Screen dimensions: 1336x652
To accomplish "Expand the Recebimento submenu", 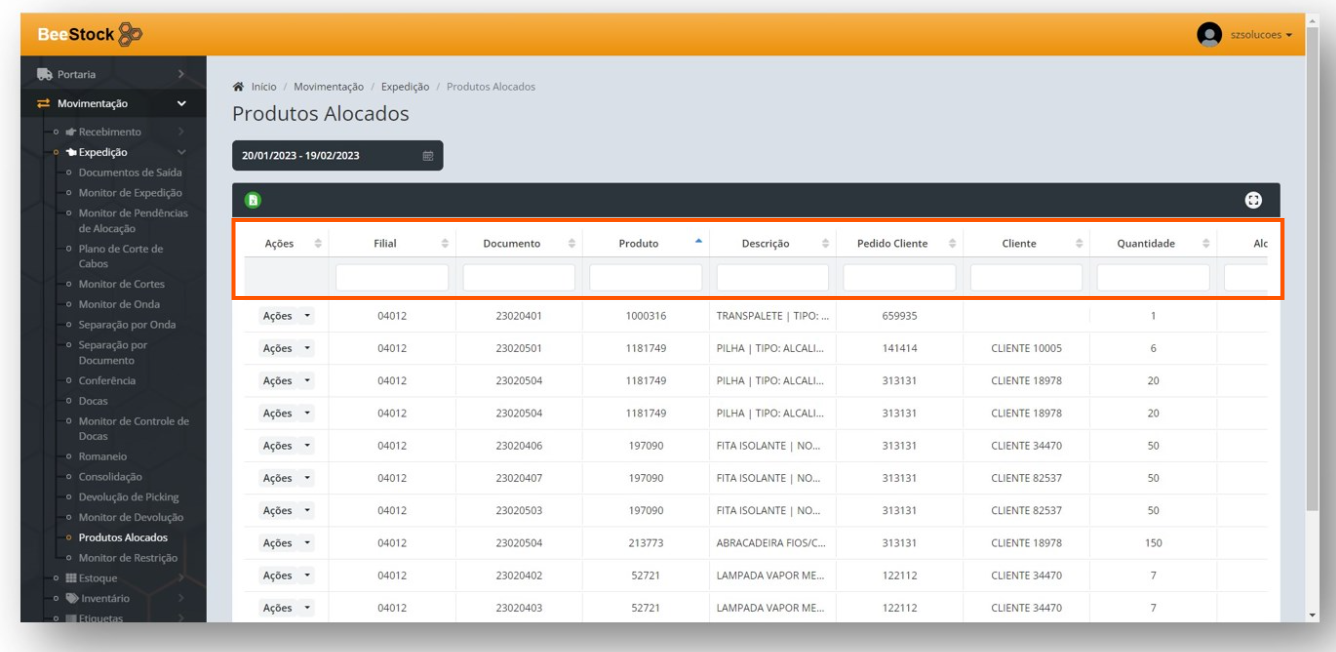I will click(110, 132).
